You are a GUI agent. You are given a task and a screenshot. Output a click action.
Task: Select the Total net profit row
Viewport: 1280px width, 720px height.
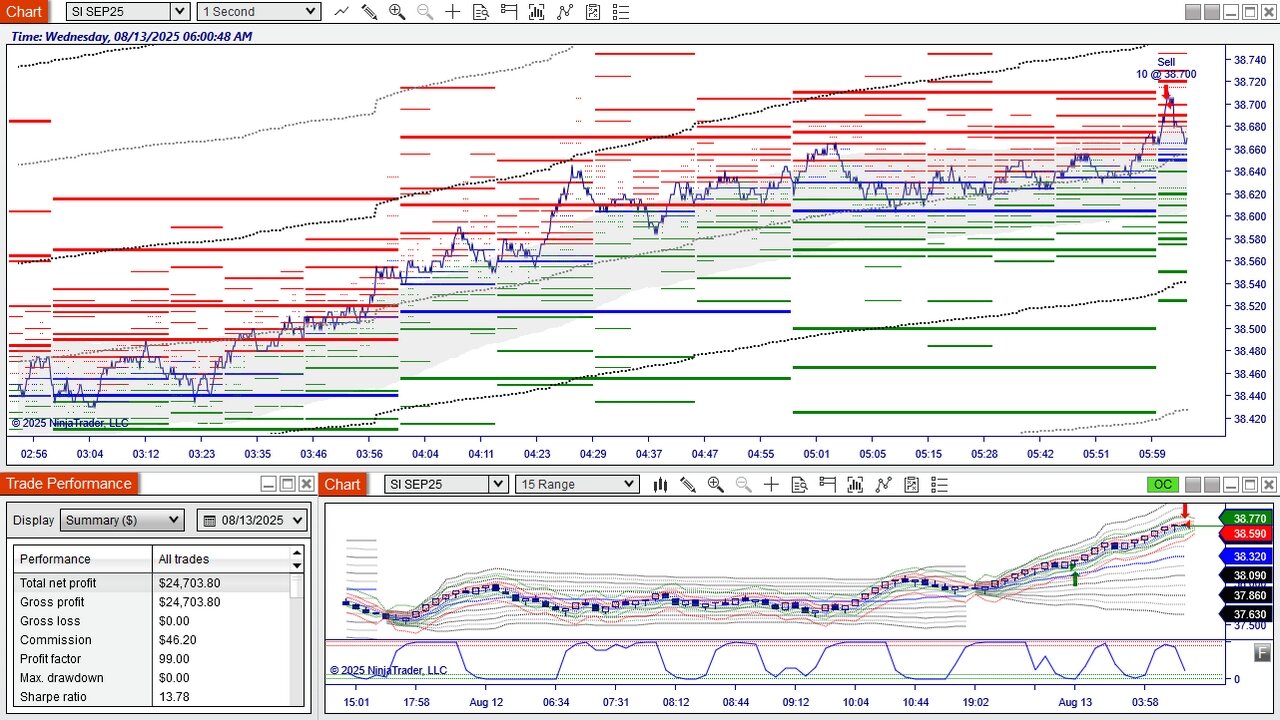pos(152,582)
